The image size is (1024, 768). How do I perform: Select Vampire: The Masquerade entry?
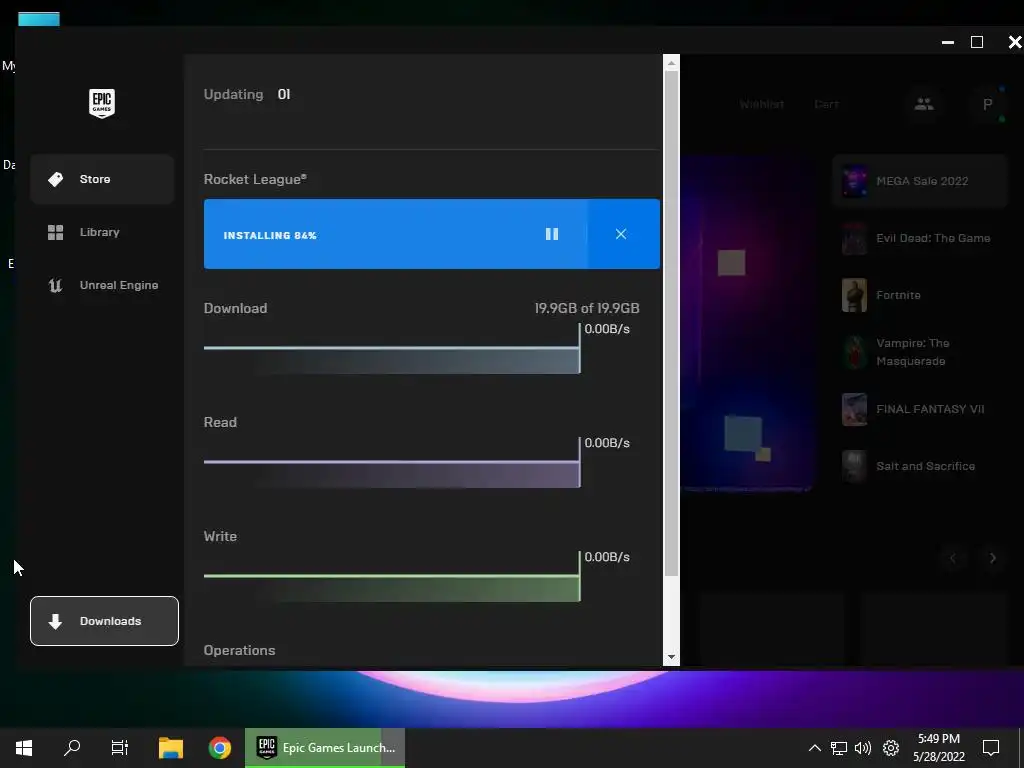[920, 352]
